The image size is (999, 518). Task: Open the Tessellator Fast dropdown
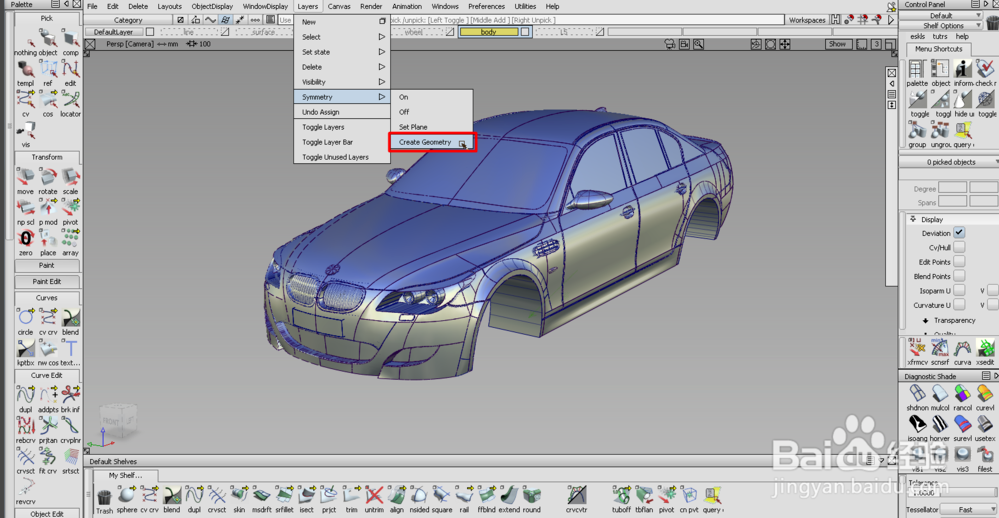(968, 509)
